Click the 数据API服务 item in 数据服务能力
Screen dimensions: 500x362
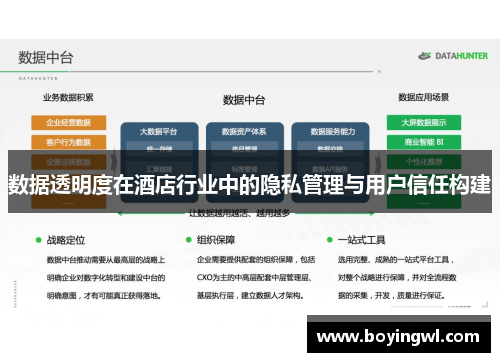point(330,169)
